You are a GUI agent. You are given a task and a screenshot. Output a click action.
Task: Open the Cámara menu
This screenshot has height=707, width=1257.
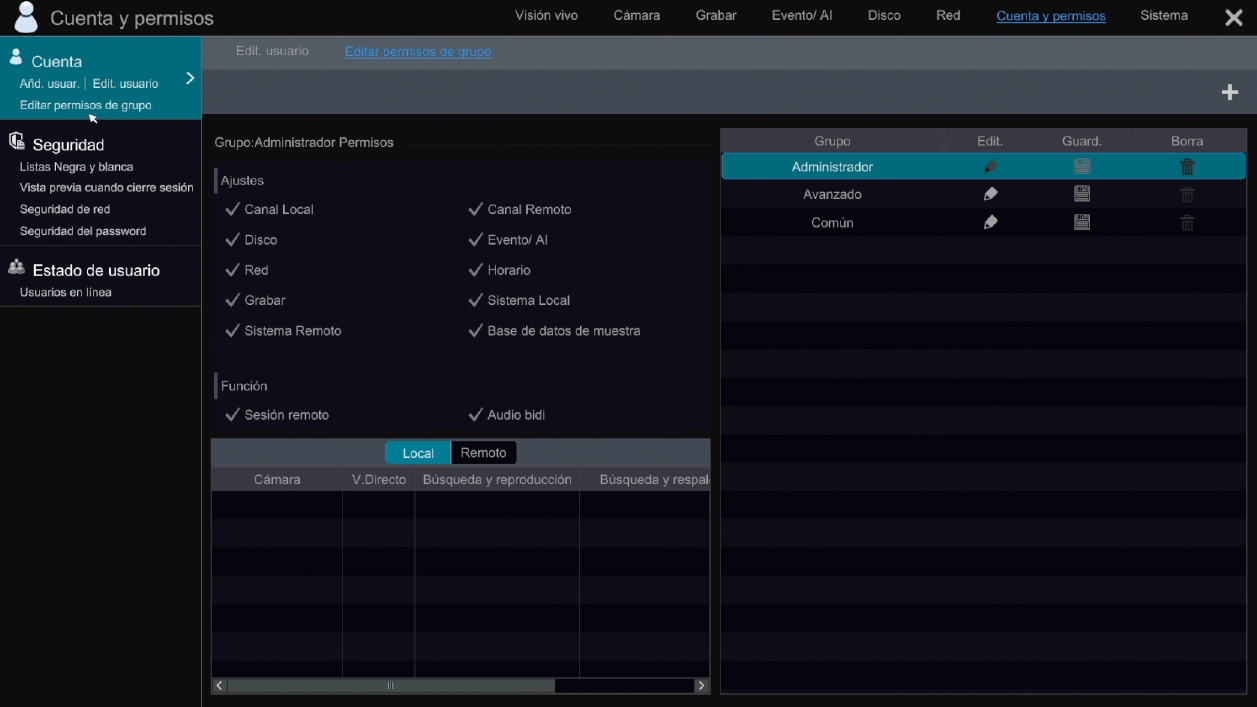point(637,16)
